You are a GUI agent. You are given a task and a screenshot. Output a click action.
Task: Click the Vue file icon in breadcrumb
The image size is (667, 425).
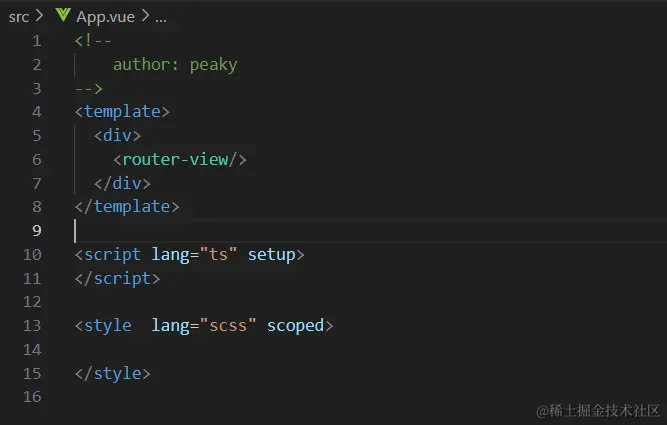pos(63,16)
